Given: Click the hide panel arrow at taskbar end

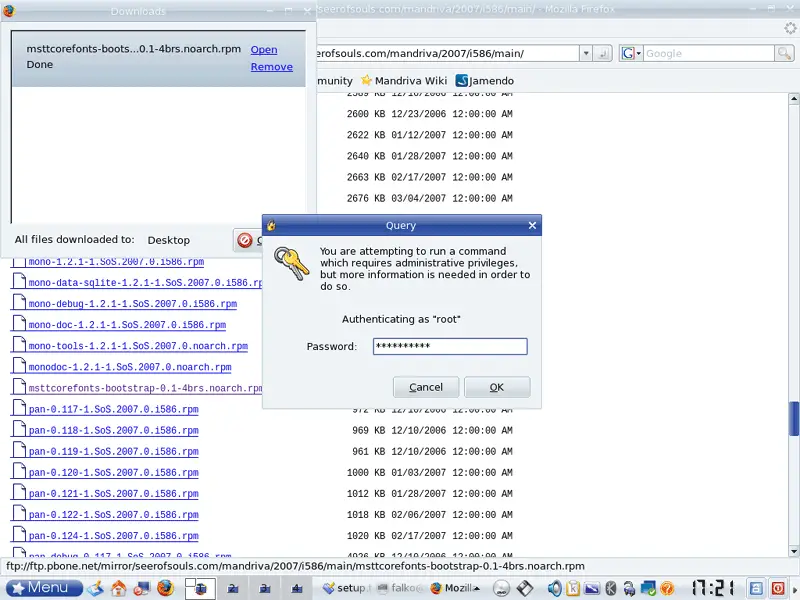Looking at the screenshot, I should pyautogui.click(x=795, y=588).
